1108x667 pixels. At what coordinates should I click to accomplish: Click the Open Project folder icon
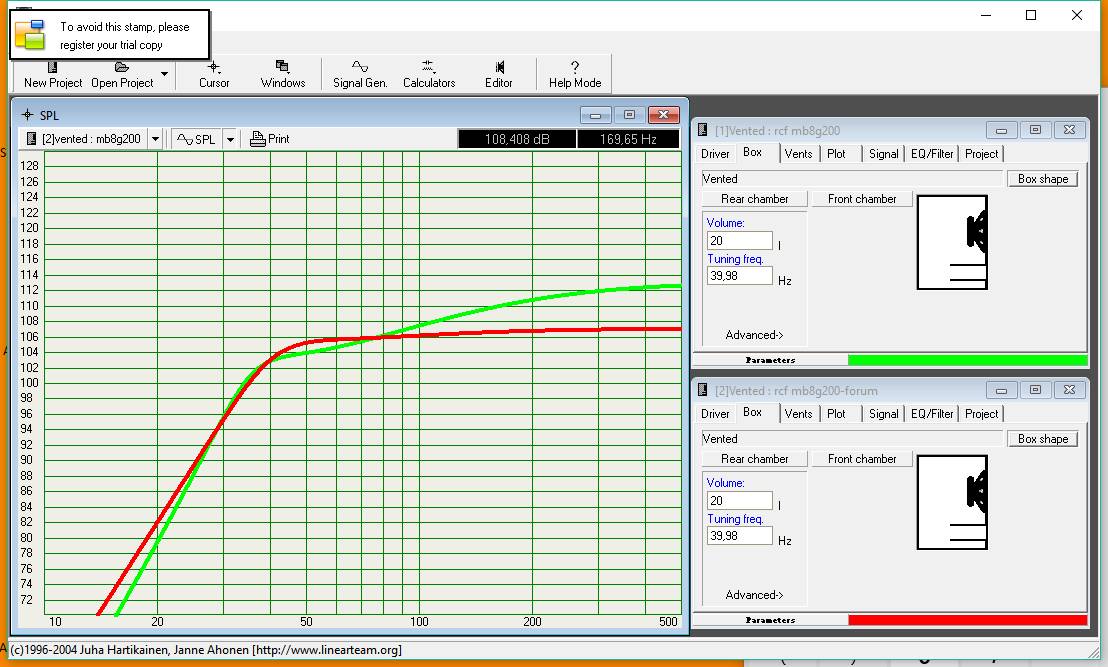122,68
